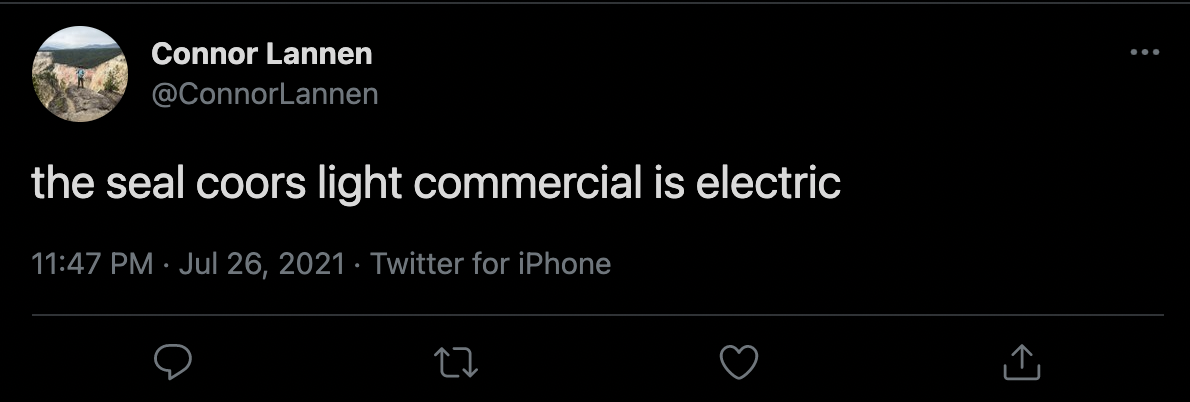1190x402 pixels.
Task: Click "iPhone" in the tweet source label
Action: (563, 264)
